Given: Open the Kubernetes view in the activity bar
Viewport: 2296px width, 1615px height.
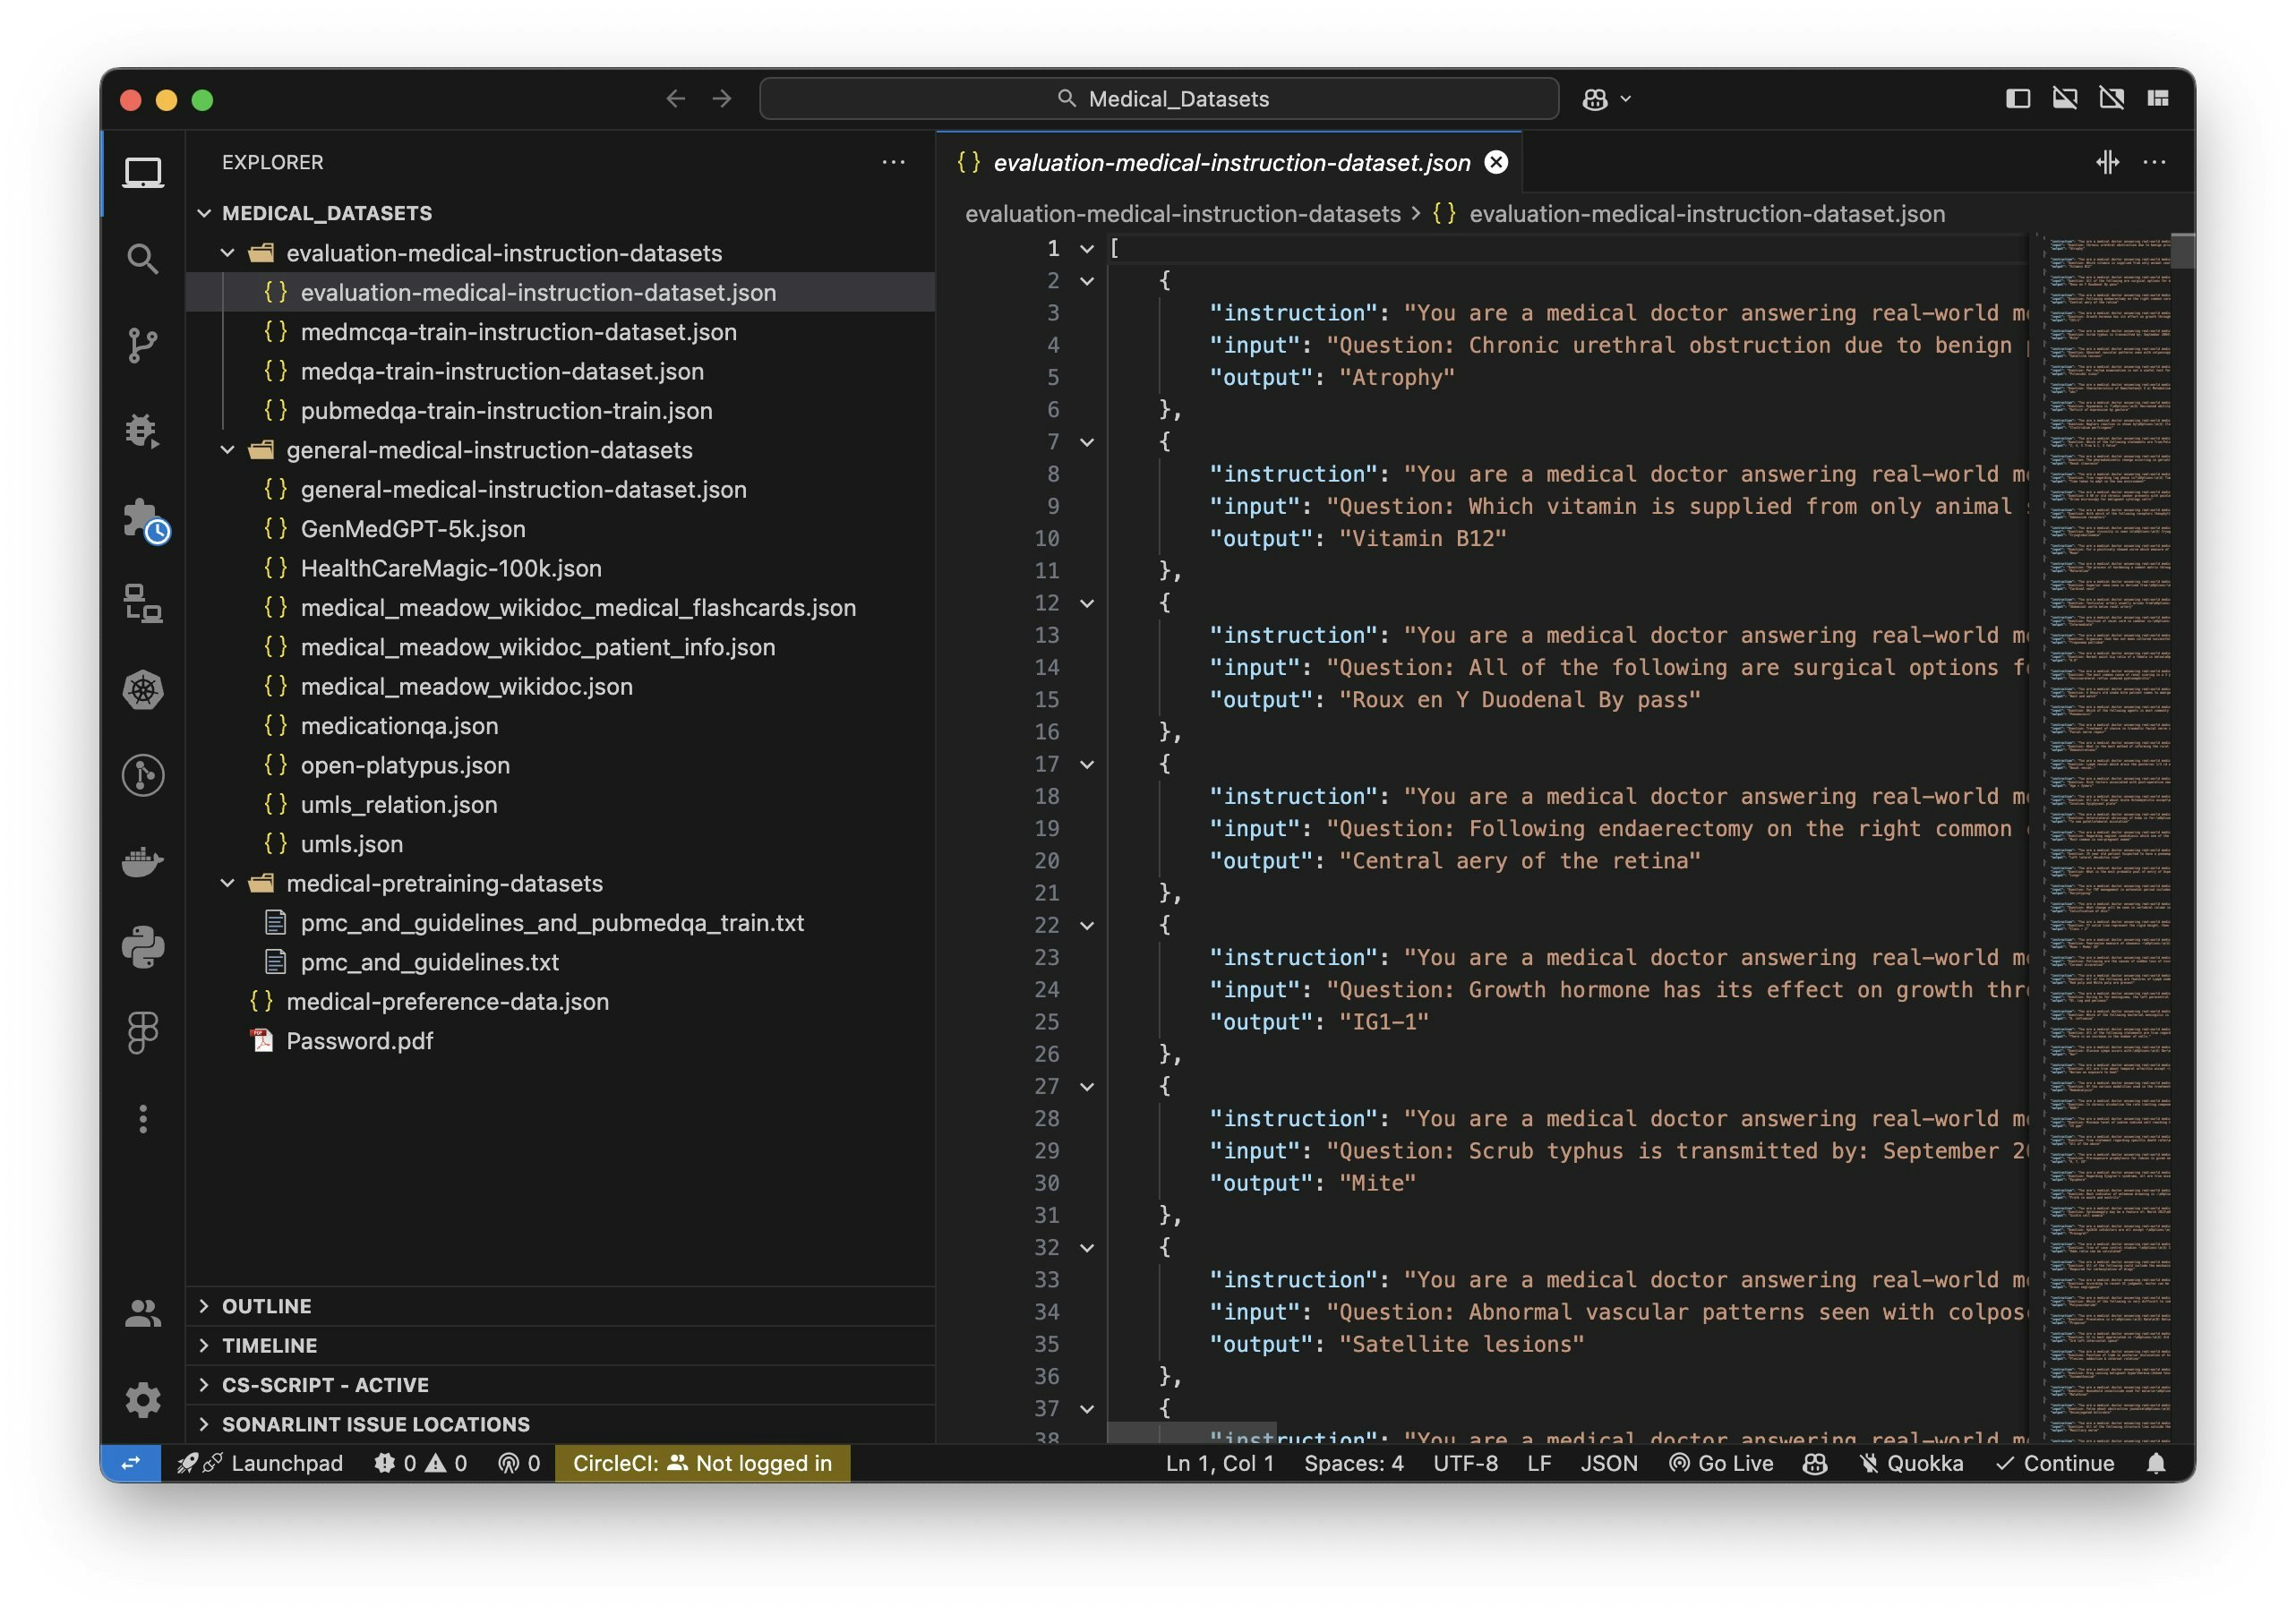Looking at the screenshot, I should tap(143, 690).
